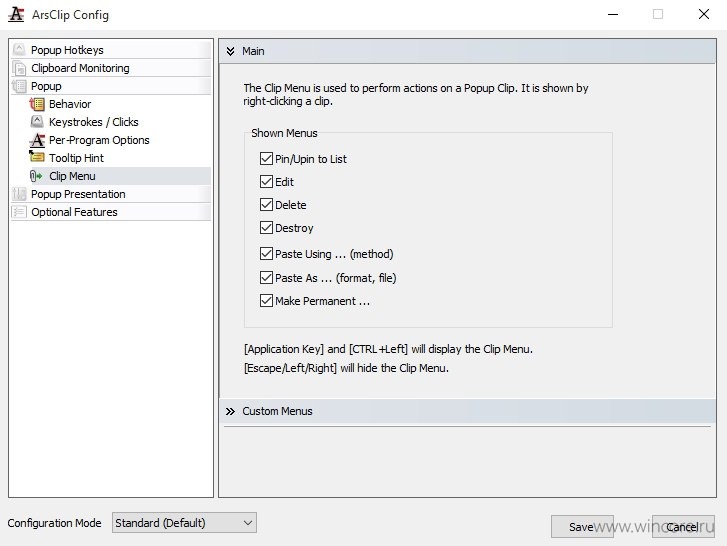The height and width of the screenshot is (546, 727).
Task: Select Per-Program Options item
Action: [x=99, y=140]
